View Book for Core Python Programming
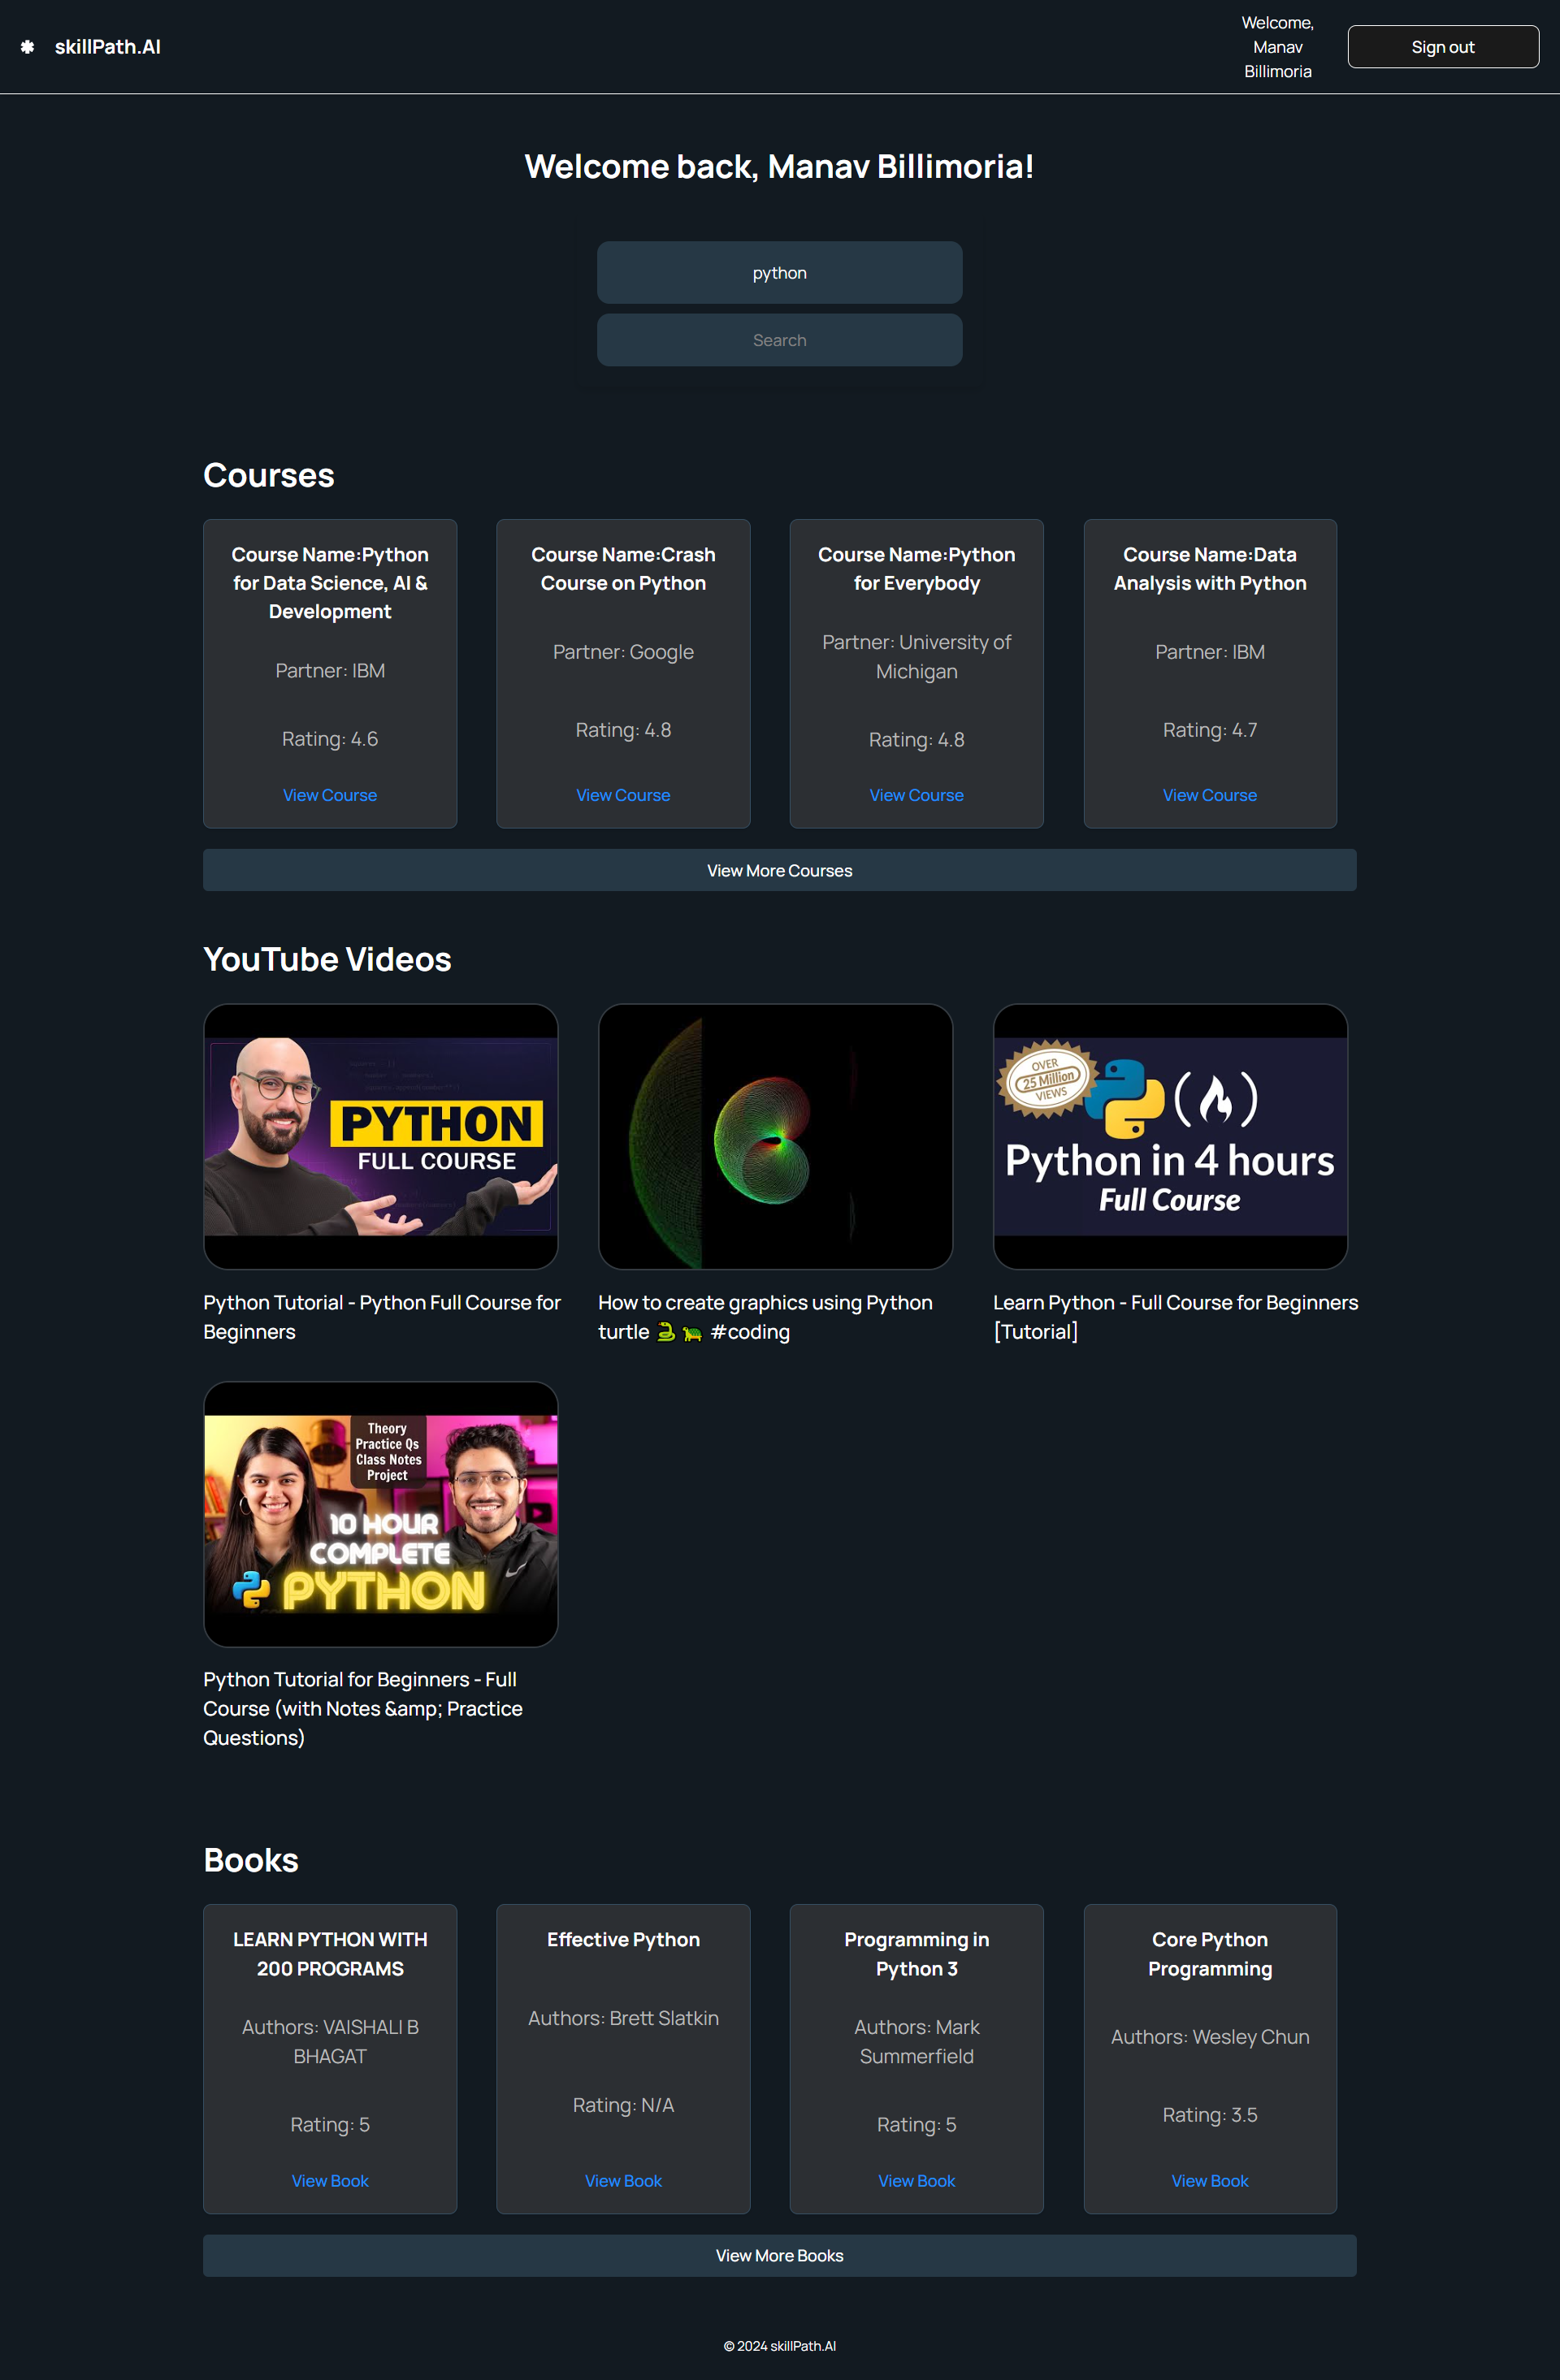The height and width of the screenshot is (2380, 1560). point(1209,2180)
